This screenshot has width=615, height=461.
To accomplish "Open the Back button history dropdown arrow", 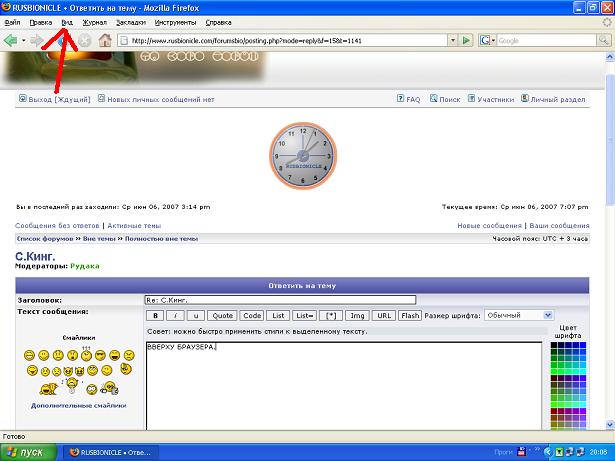I will 24,41.
